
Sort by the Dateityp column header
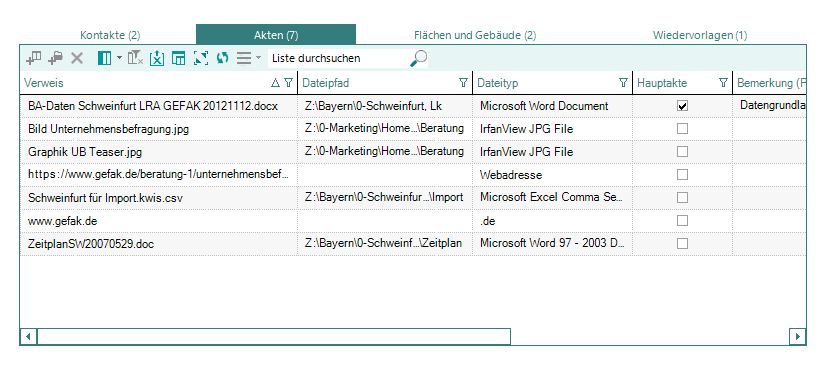point(498,83)
